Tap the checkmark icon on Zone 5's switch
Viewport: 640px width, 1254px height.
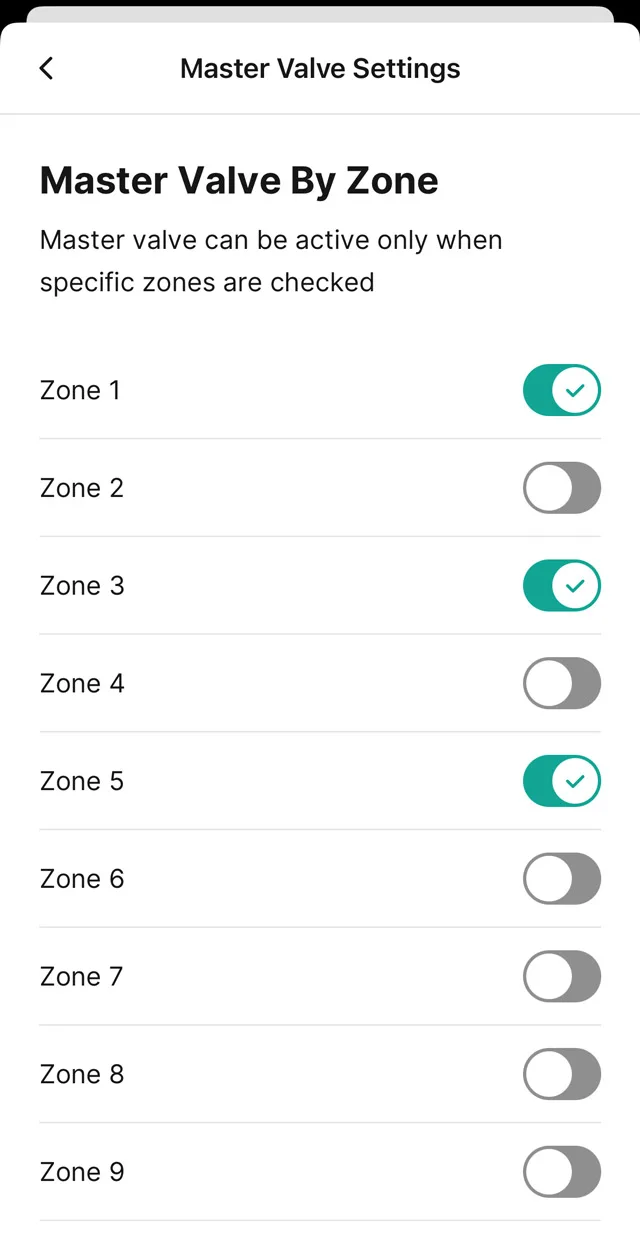pos(573,780)
